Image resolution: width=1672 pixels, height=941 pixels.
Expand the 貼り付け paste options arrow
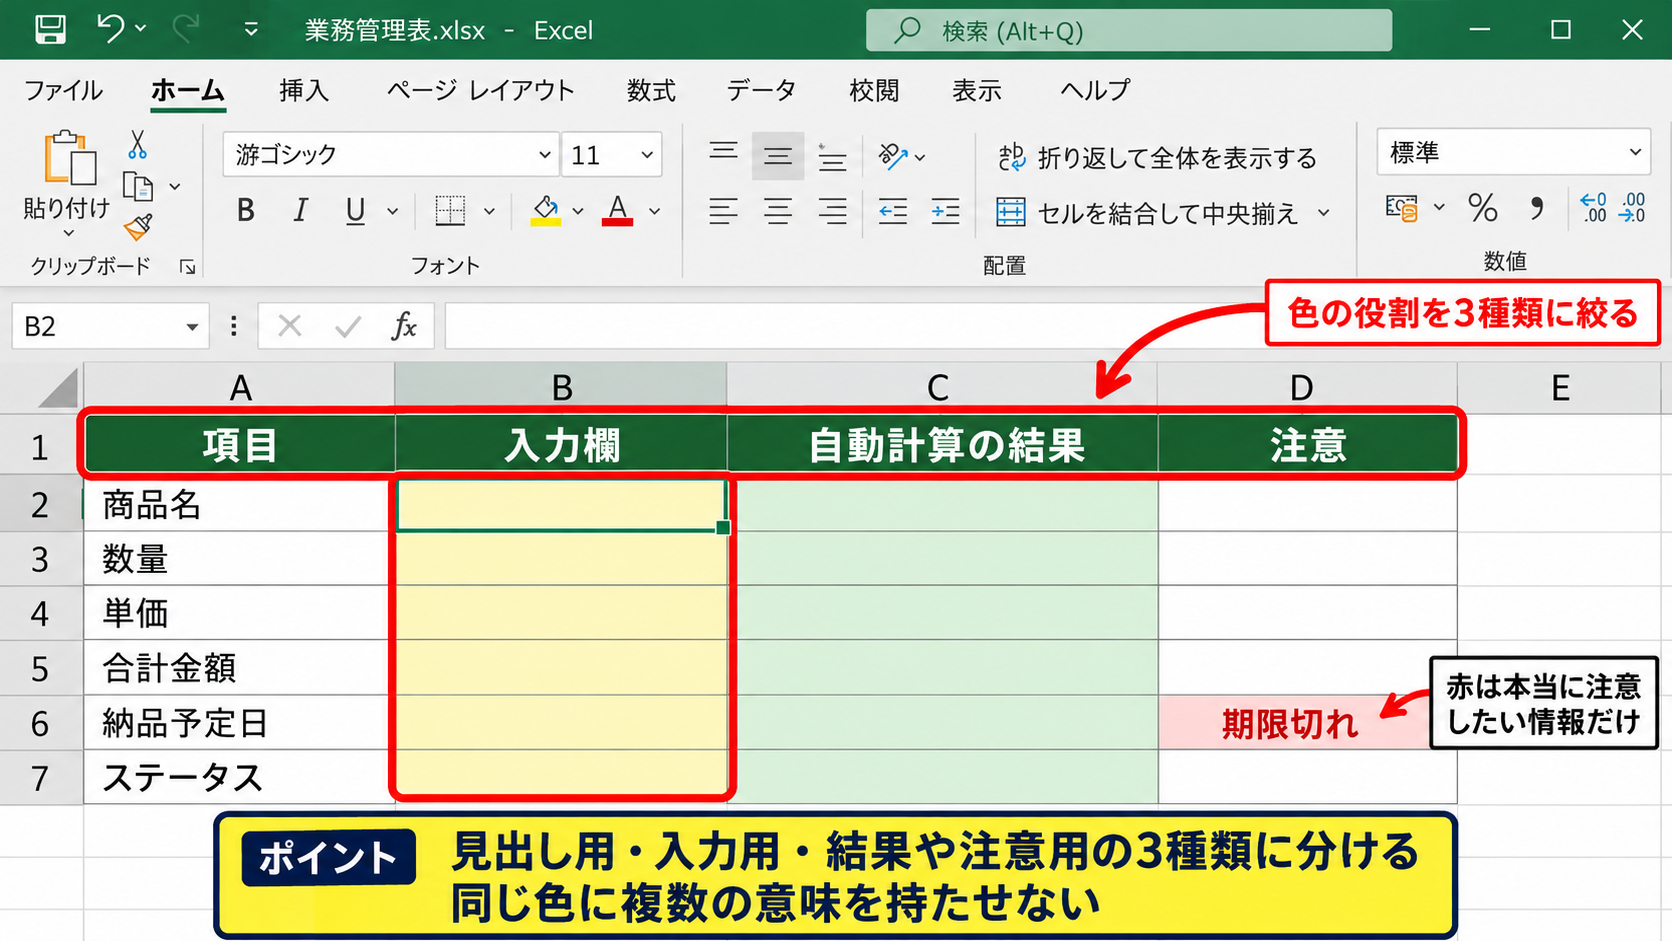68,234
